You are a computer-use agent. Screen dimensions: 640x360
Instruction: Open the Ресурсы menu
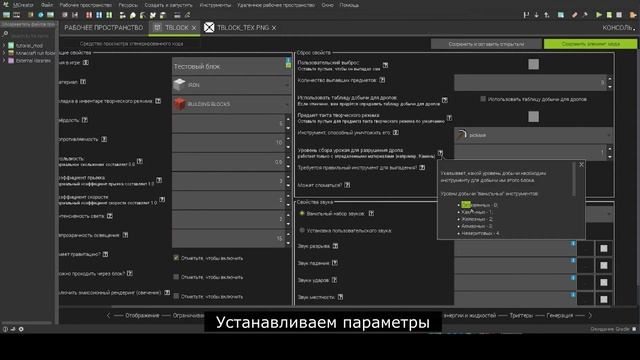tap(128, 5)
